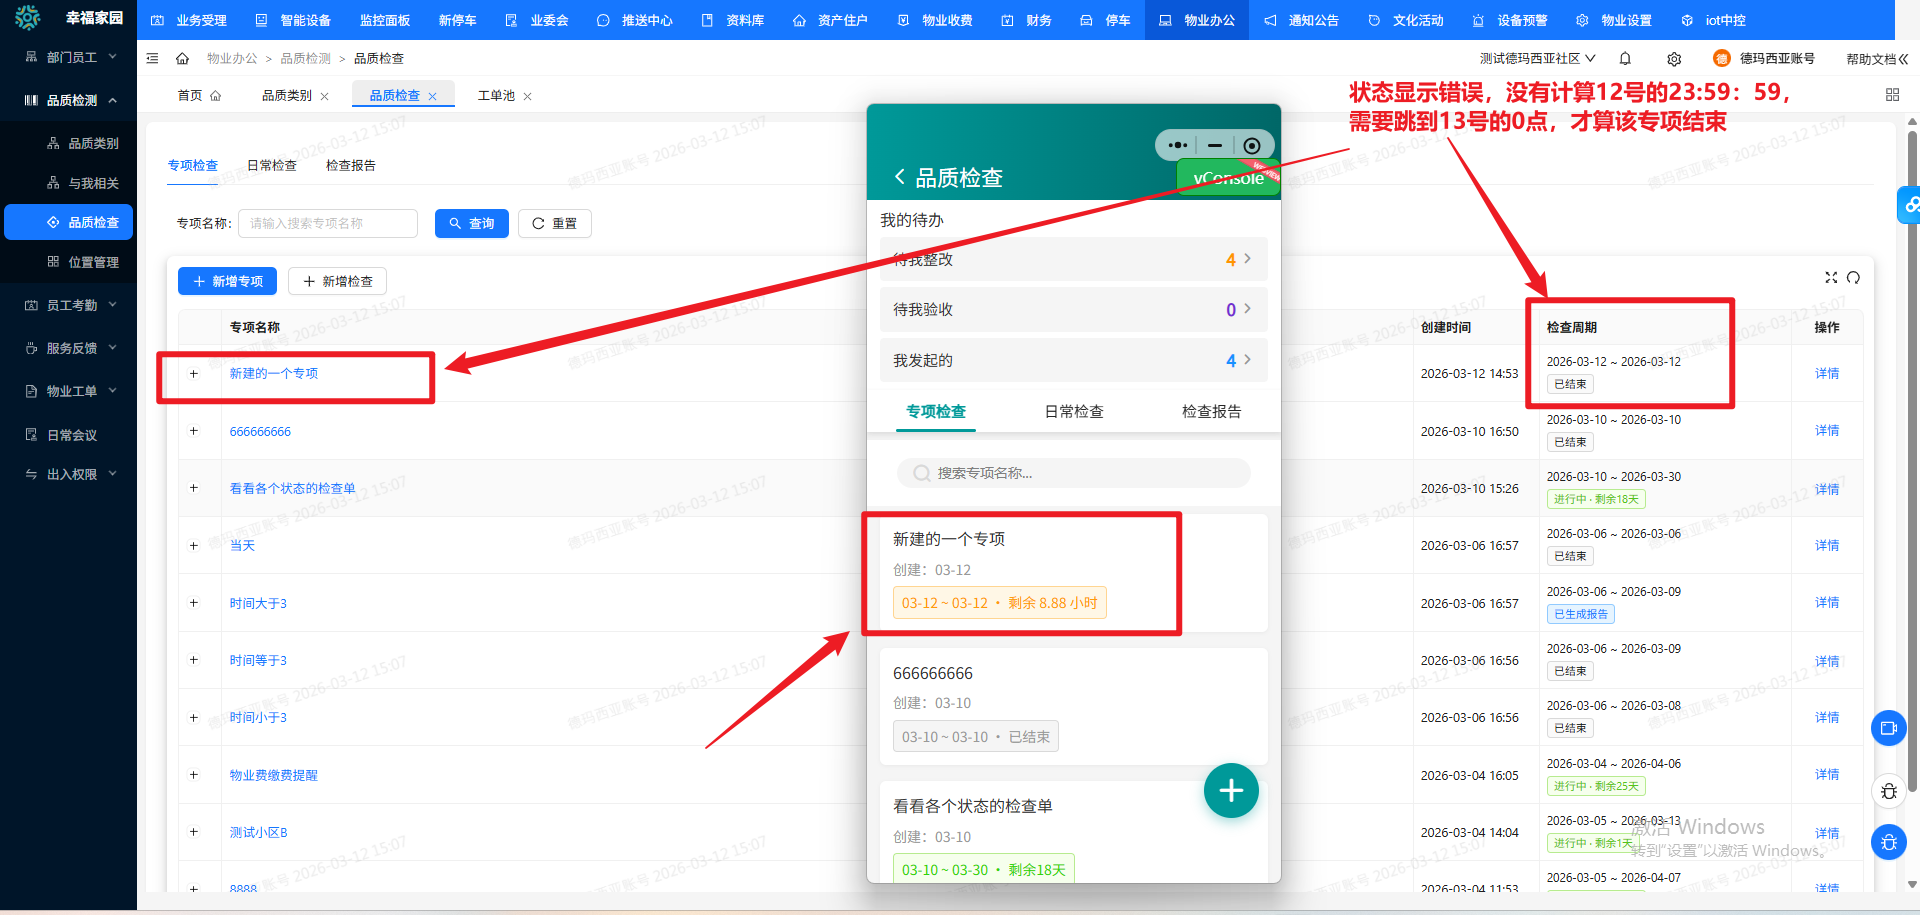Click the tab grid layout icon
This screenshot has width=1920, height=915.
point(1892,95)
